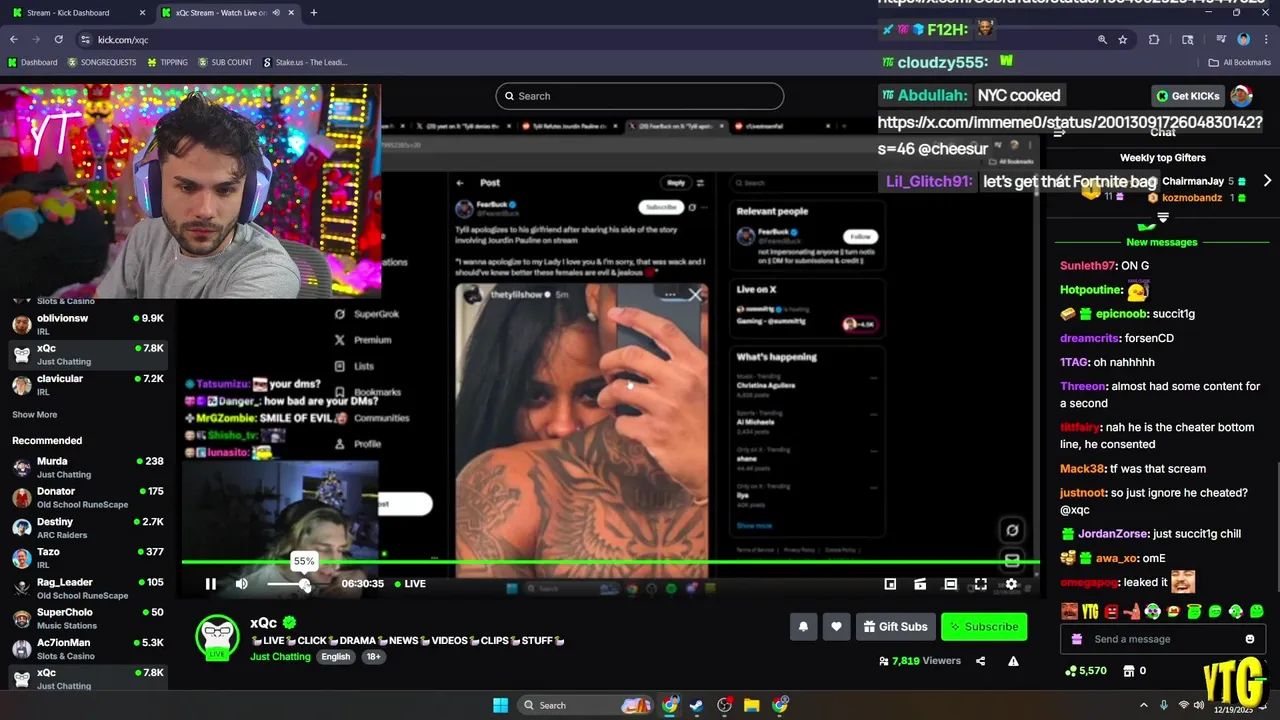Open xQc's channel avatar with LIVE badge

tap(217, 637)
